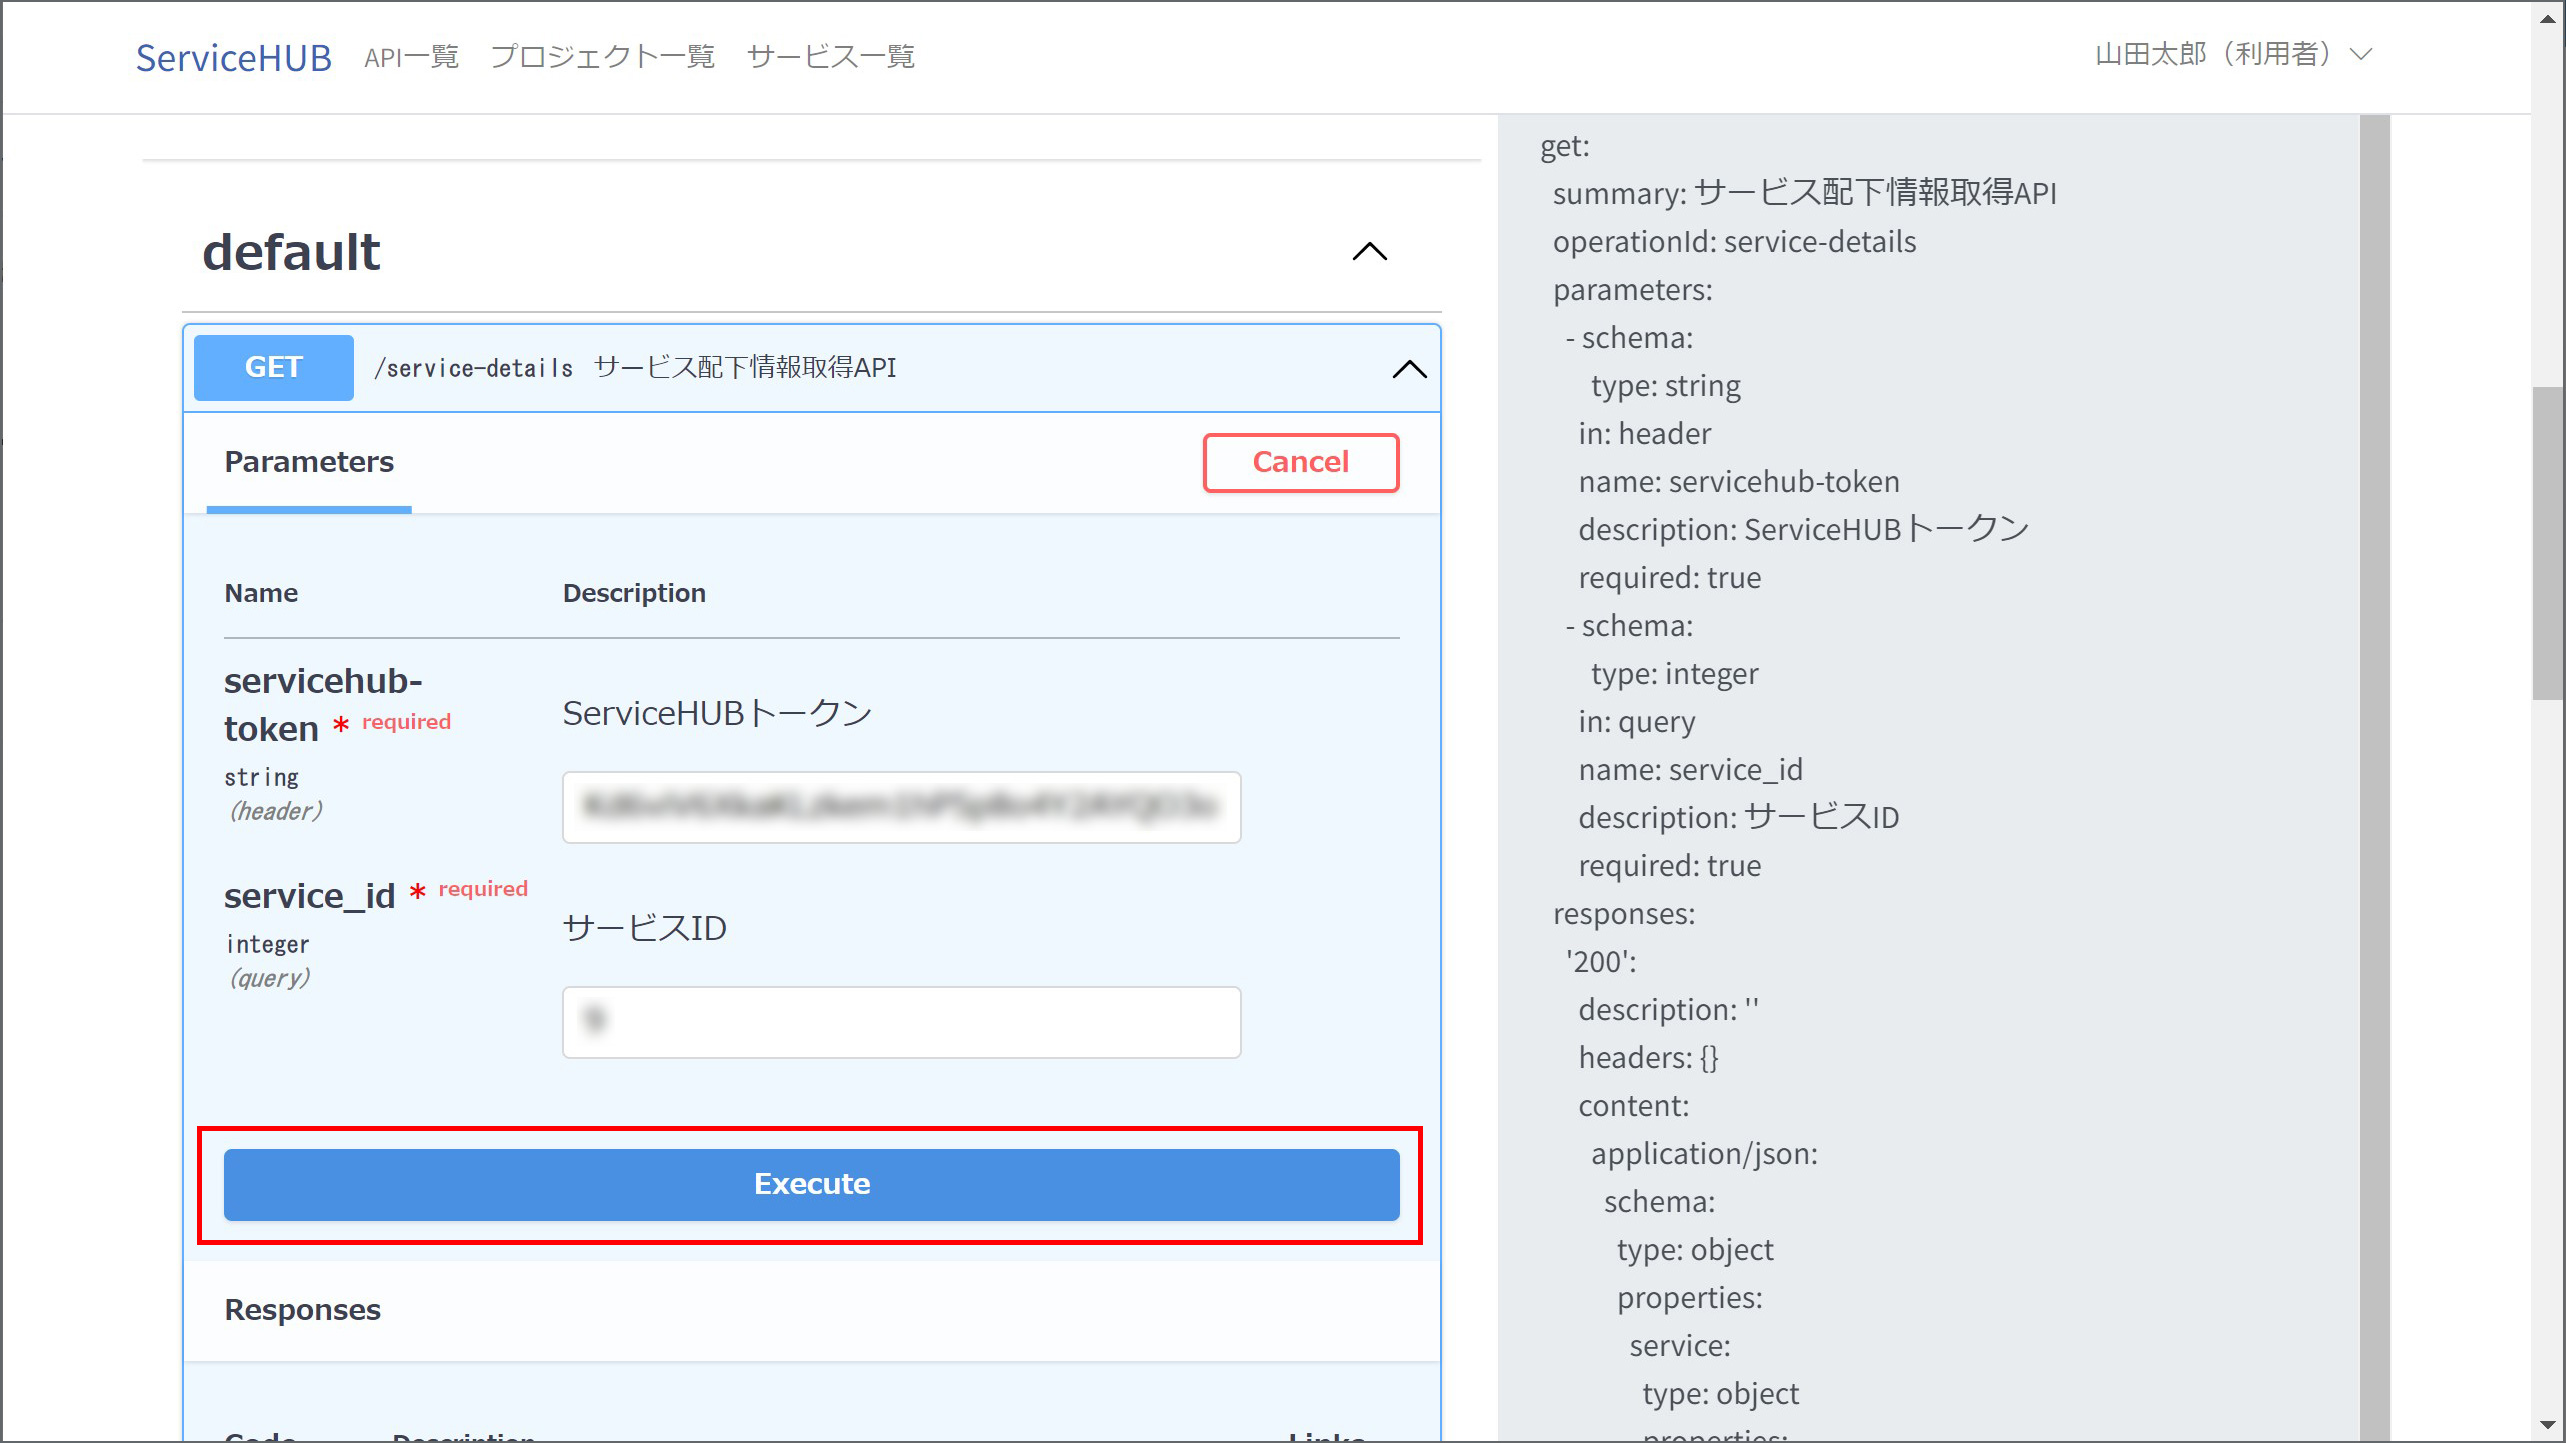Open the ServiceHUB home logo link
This screenshot has height=1443, width=2566.
233,57
